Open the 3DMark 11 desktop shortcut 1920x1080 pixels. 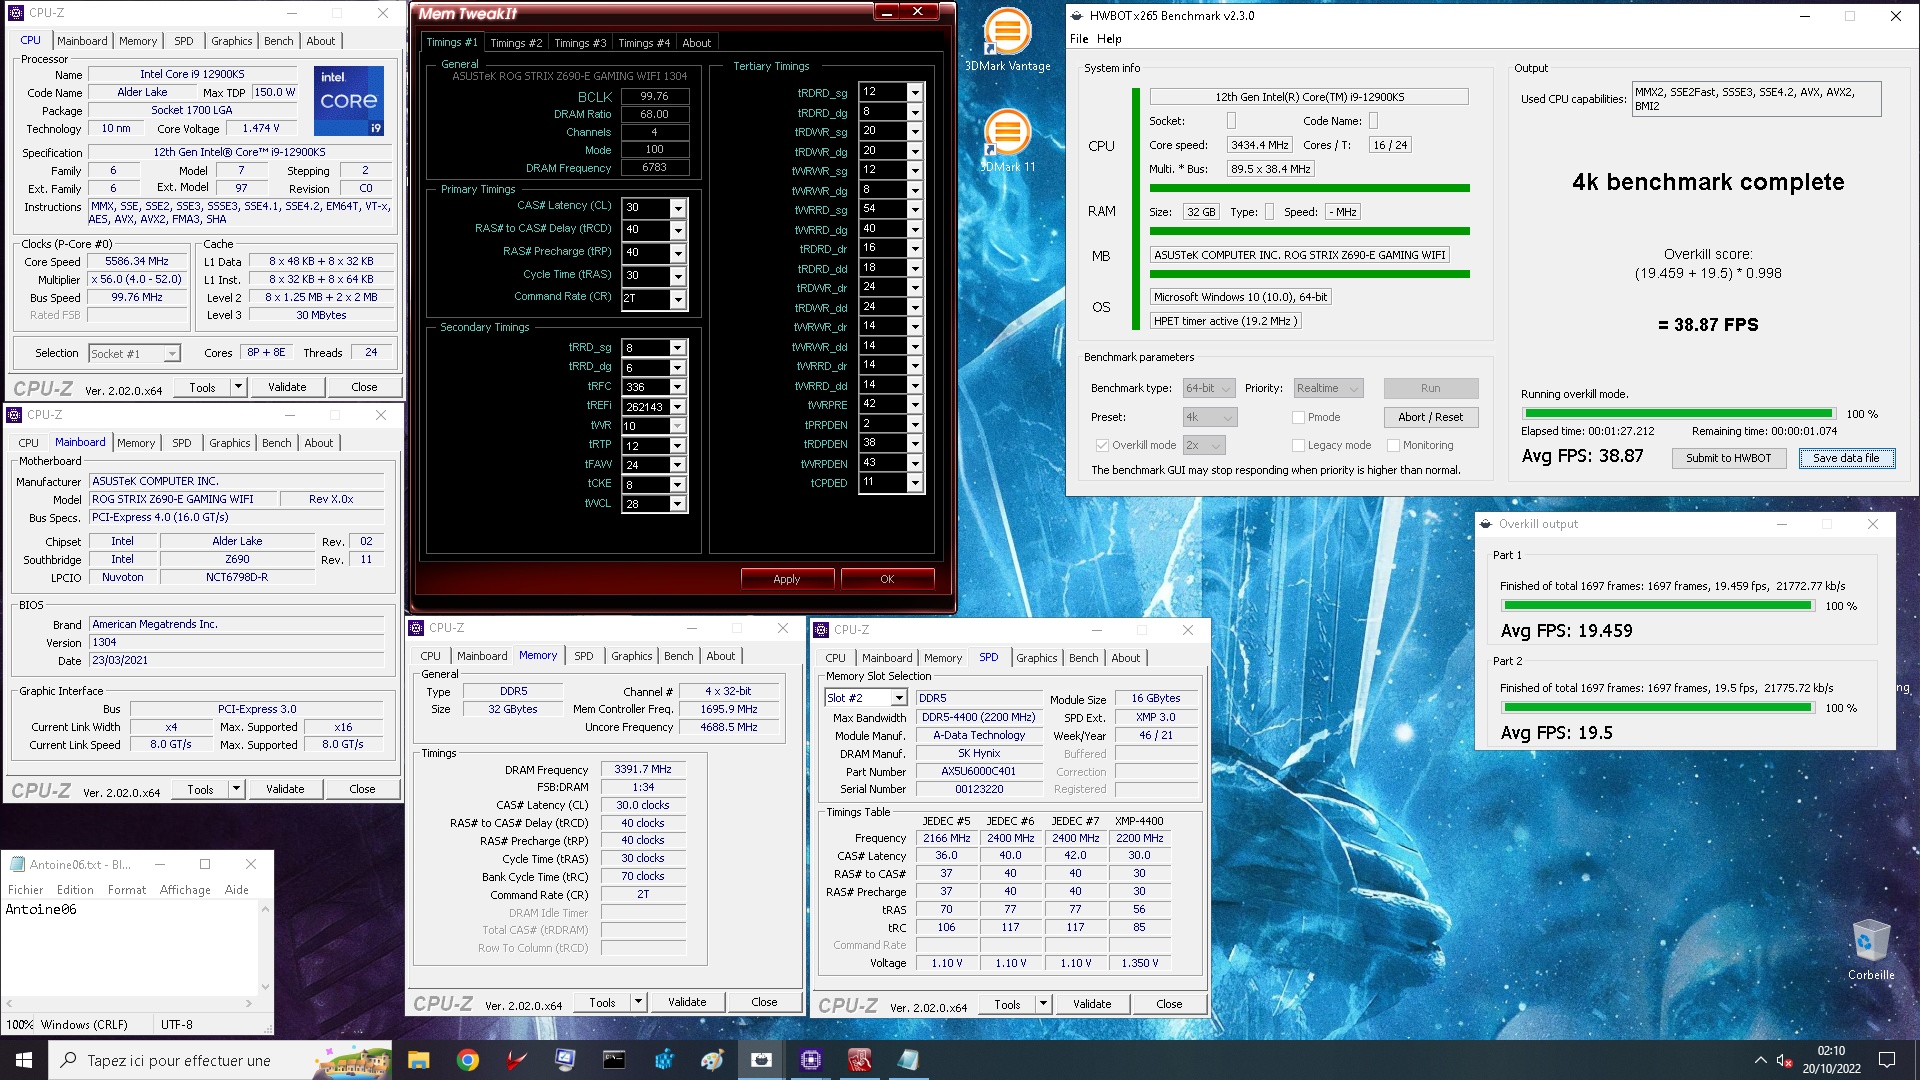(x=1007, y=140)
